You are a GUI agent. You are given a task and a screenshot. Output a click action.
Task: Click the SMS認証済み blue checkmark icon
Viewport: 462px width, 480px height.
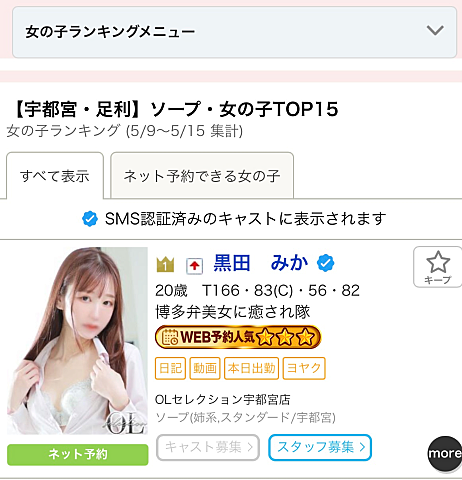coord(90,219)
